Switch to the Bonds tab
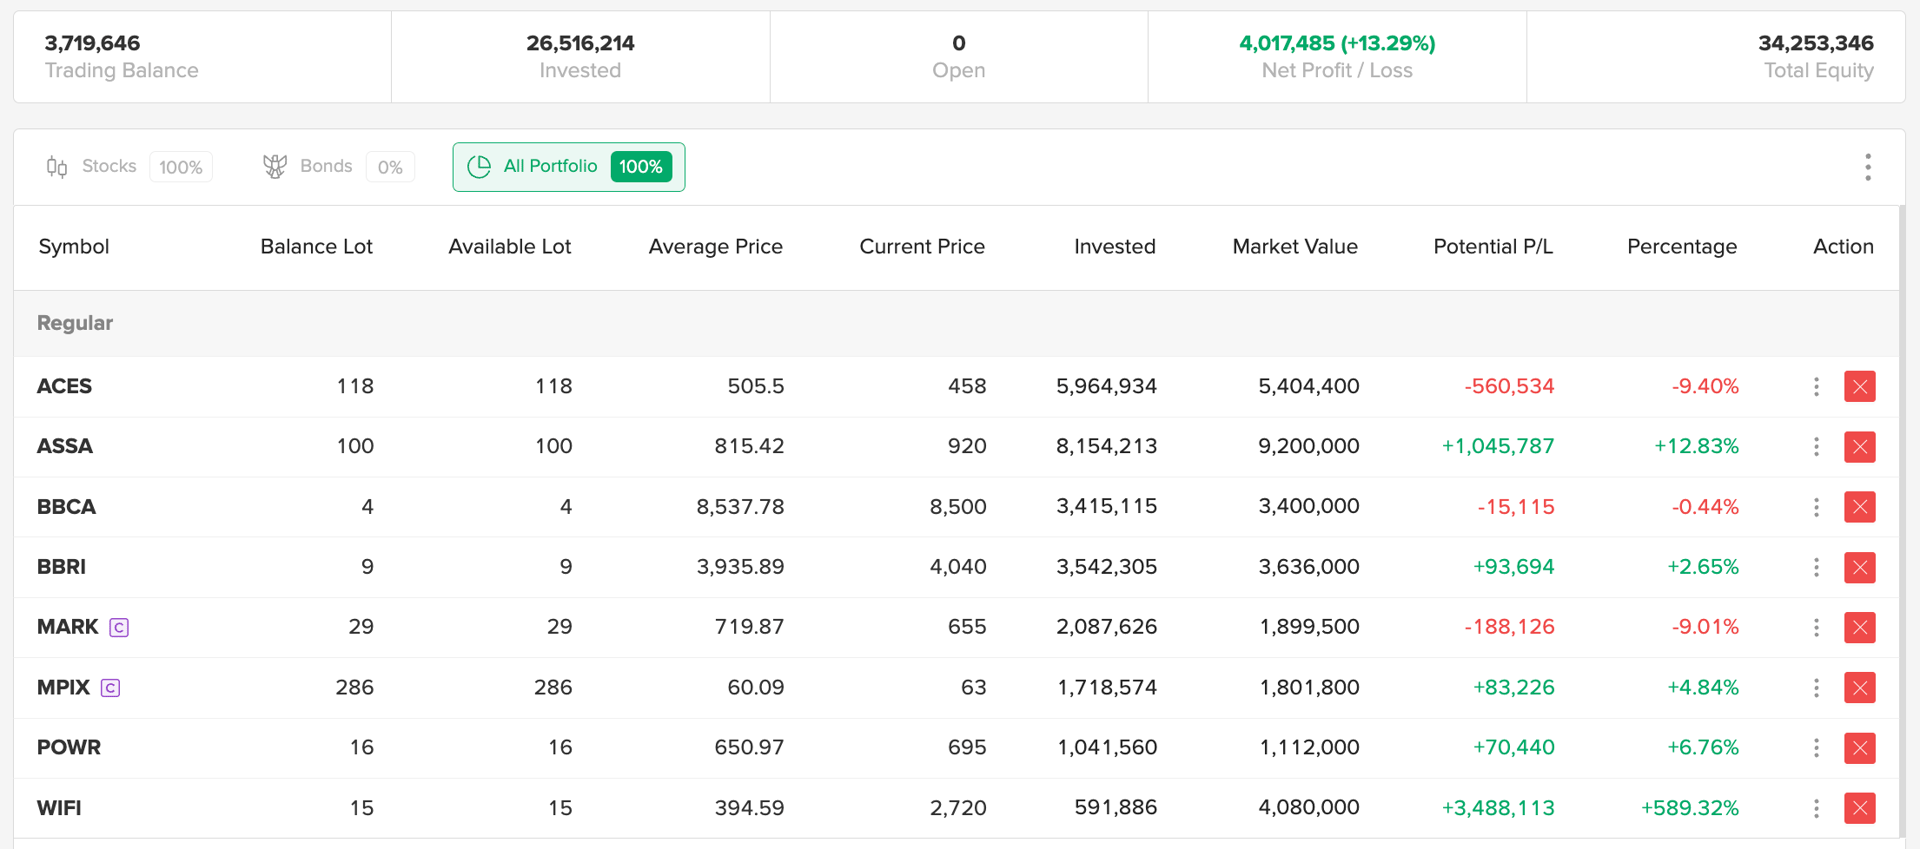Viewport: 1920px width, 849px height. (337, 167)
